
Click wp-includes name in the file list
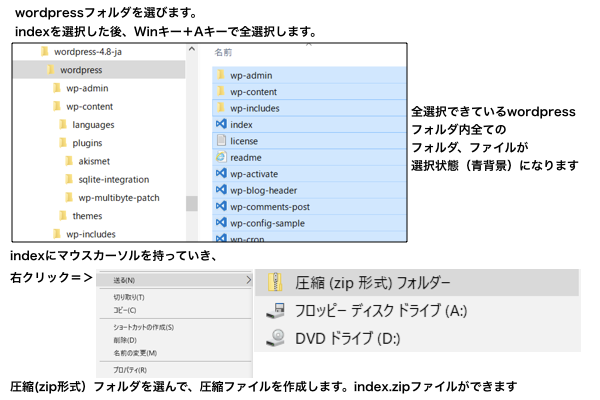click(254, 108)
